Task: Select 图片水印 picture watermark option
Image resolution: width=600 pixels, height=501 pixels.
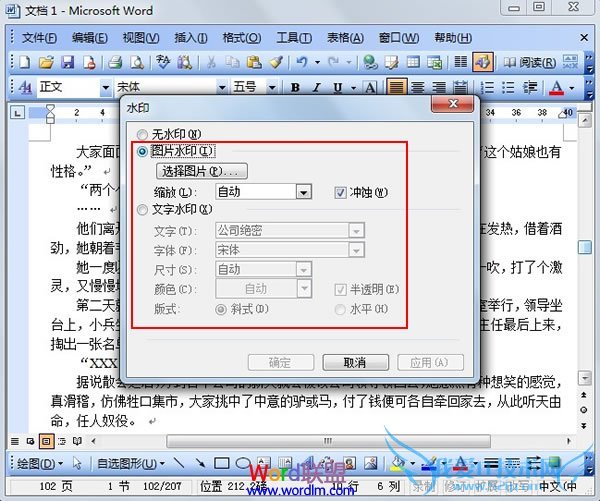Action: coord(176,151)
